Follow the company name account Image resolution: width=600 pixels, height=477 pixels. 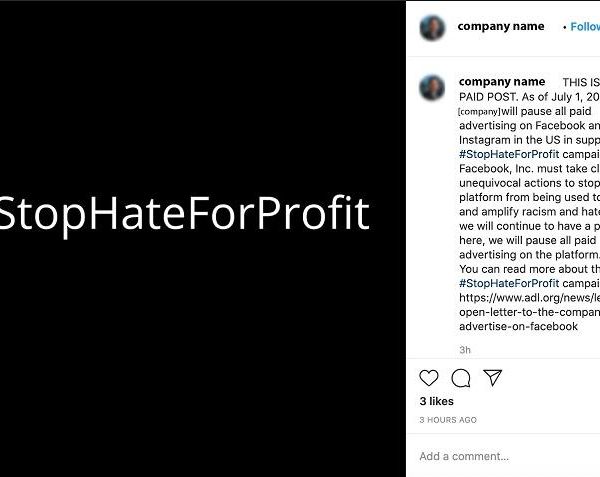tap(584, 27)
